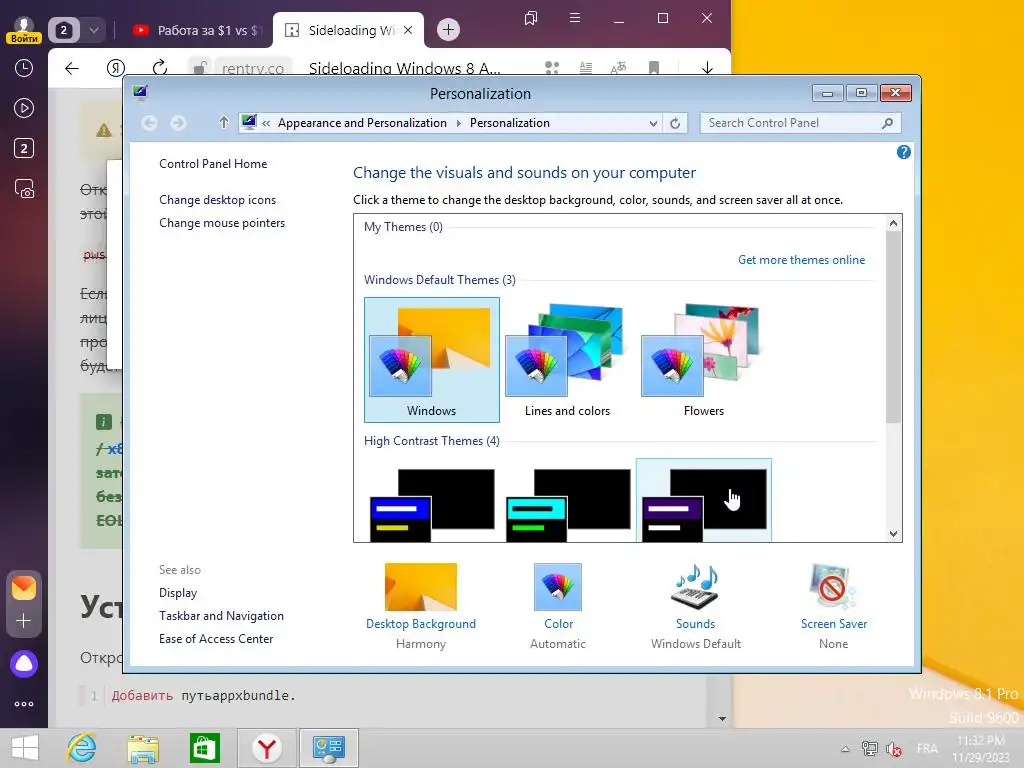
Task: Close the Sideloading tab
Action: (x=408, y=30)
